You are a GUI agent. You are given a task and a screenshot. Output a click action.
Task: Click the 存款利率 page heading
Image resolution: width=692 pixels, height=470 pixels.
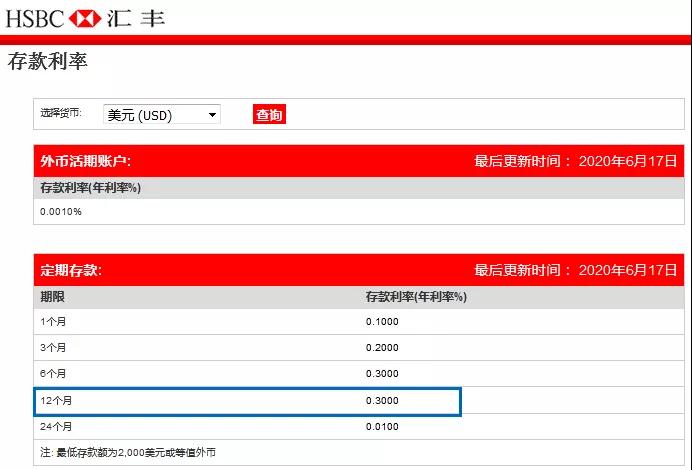tap(48, 62)
